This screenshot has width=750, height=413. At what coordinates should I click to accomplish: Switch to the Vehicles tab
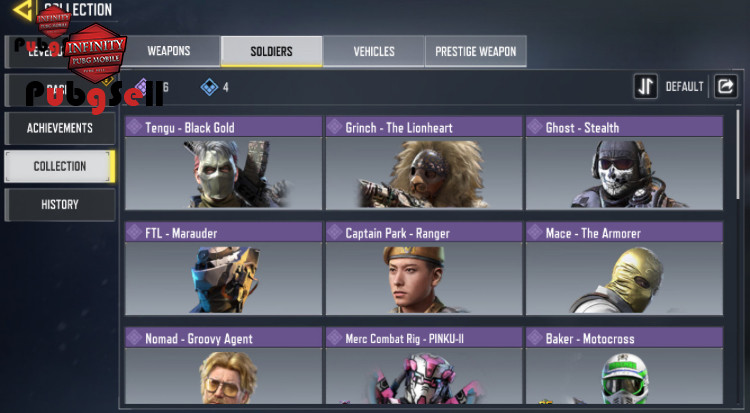[x=374, y=51]
